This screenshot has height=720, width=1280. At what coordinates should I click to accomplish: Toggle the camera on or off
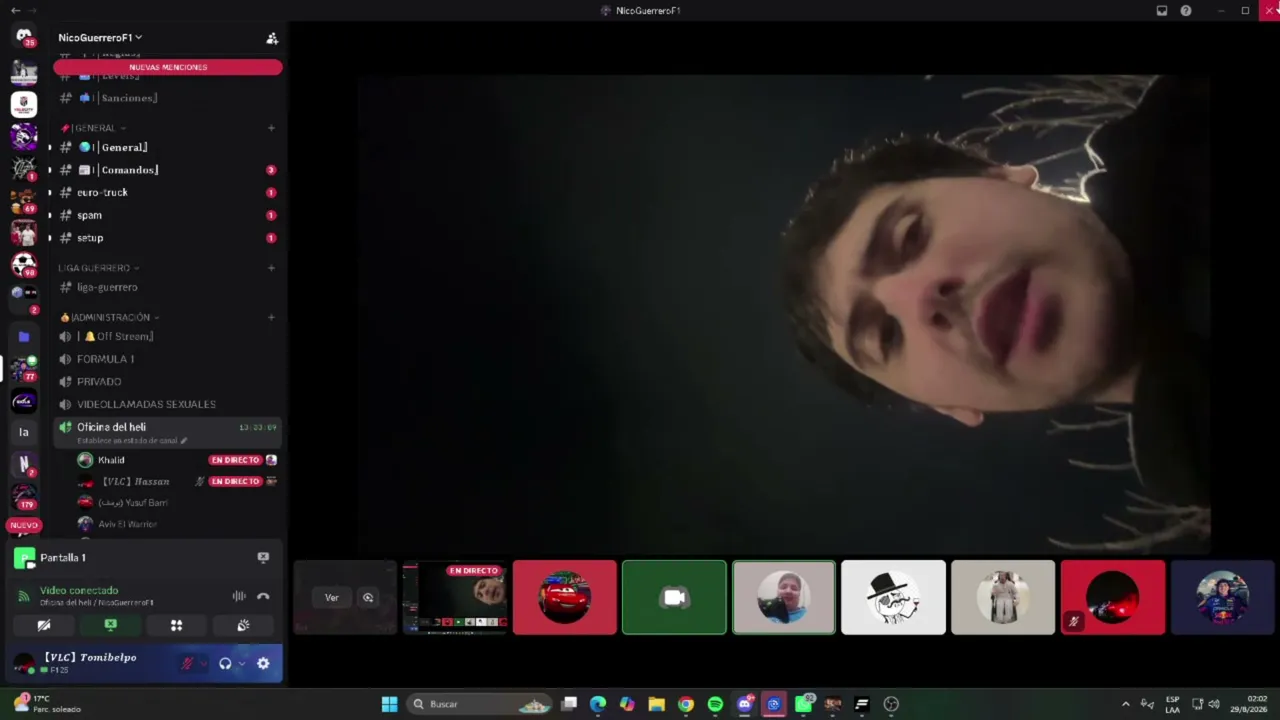(x=44, y=625)
